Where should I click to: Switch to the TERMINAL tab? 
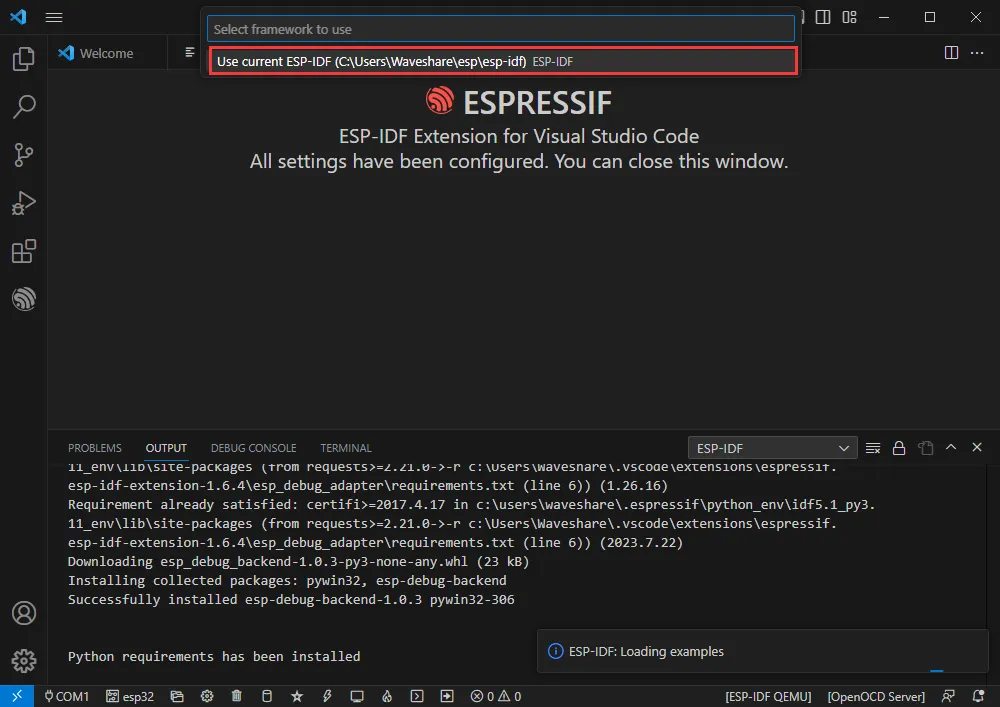tap(345, 447)
